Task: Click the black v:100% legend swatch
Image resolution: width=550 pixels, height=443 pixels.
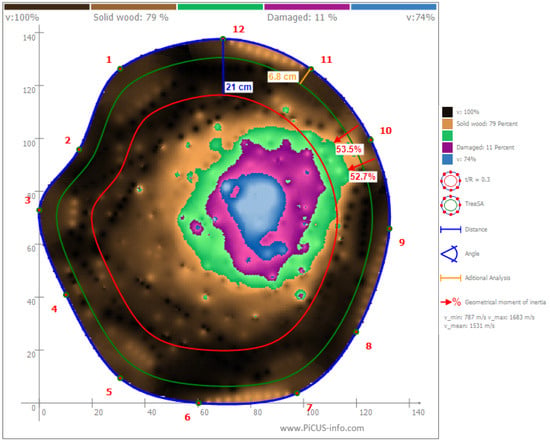Action: point(447,112)
